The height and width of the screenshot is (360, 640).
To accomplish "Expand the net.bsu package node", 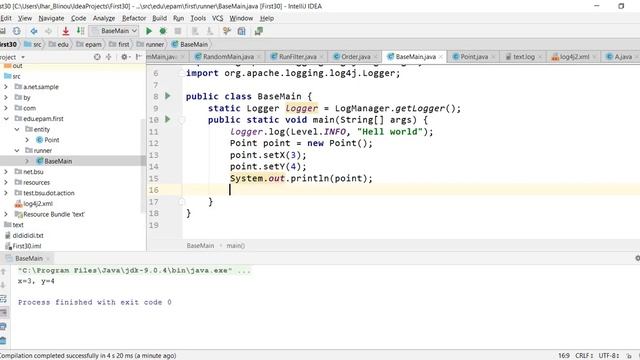I will tap(6, 172).
